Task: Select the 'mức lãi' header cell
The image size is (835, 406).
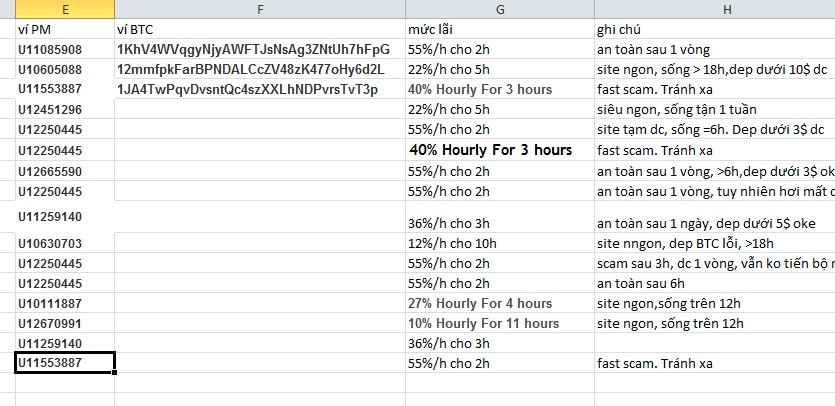Action: [499, 29]
